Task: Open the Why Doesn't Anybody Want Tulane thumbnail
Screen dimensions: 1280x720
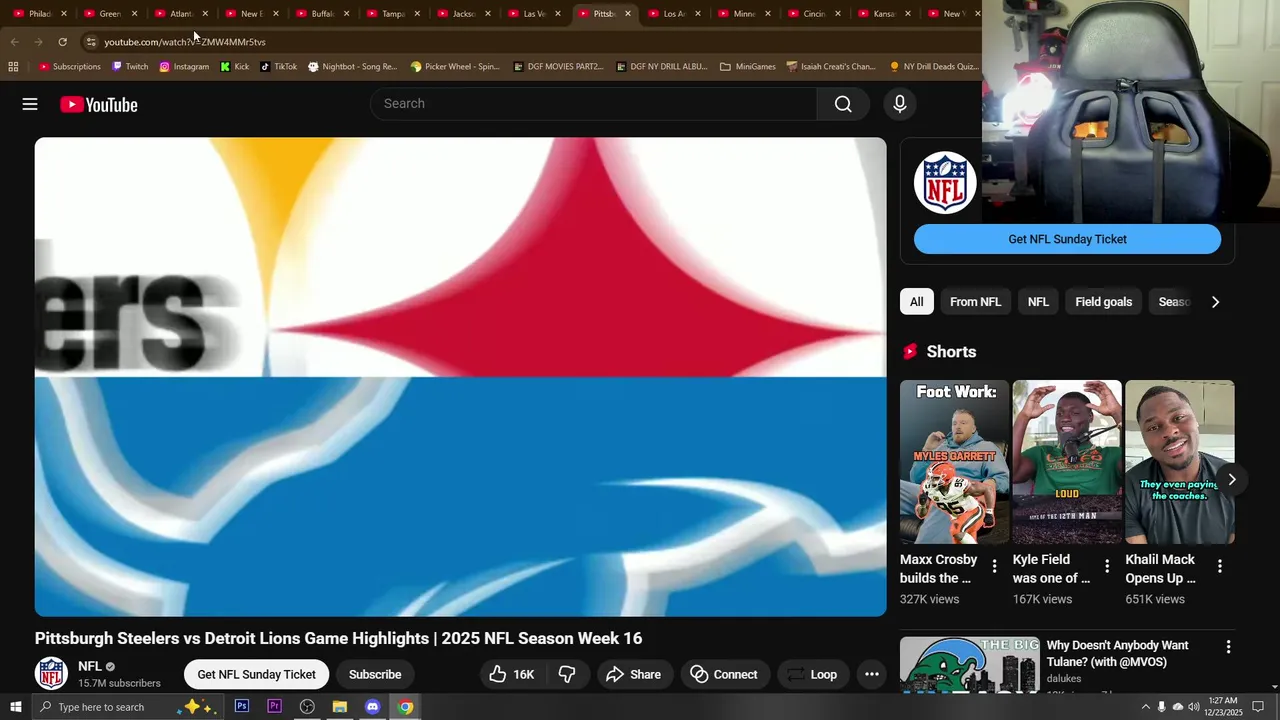Action: (x=969, y=664)
